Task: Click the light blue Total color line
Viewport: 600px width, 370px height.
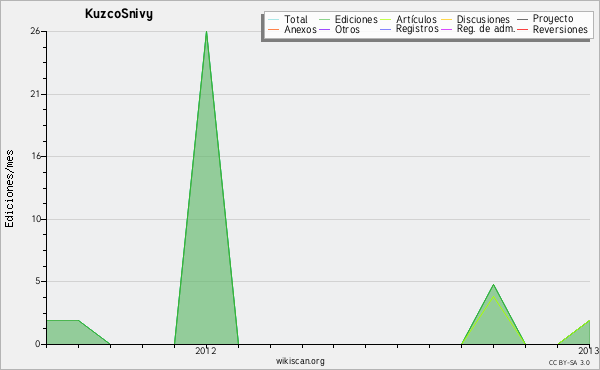Action: pos(274,20)
